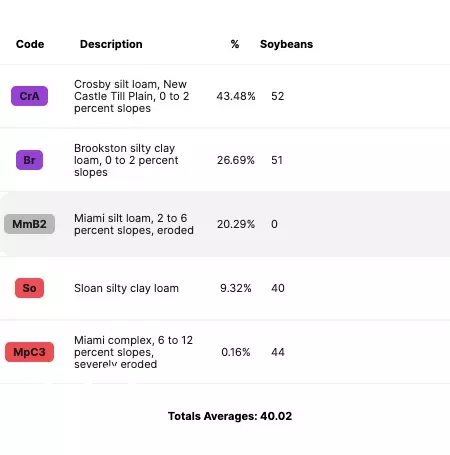Select the Miami complex severely eroded description
This screenshot has width=450, height=455.
tap(133, 352)
